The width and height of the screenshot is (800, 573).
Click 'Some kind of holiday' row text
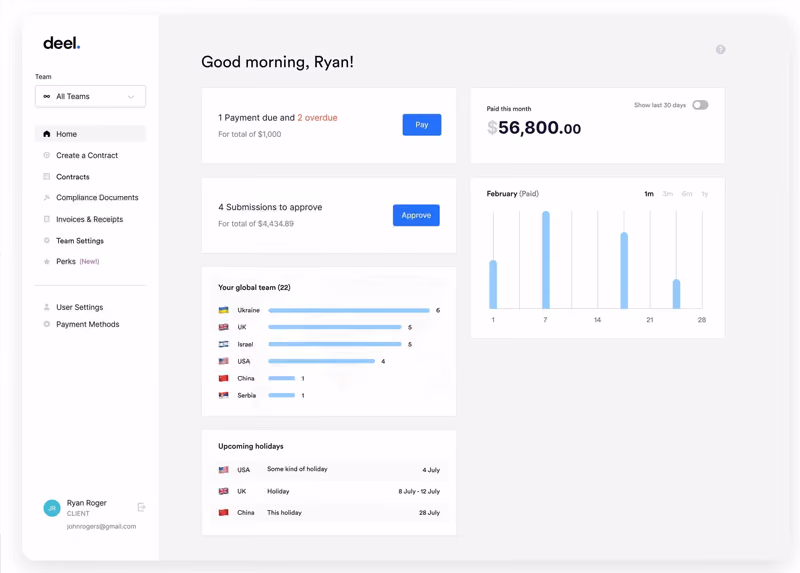coord(297,469)
